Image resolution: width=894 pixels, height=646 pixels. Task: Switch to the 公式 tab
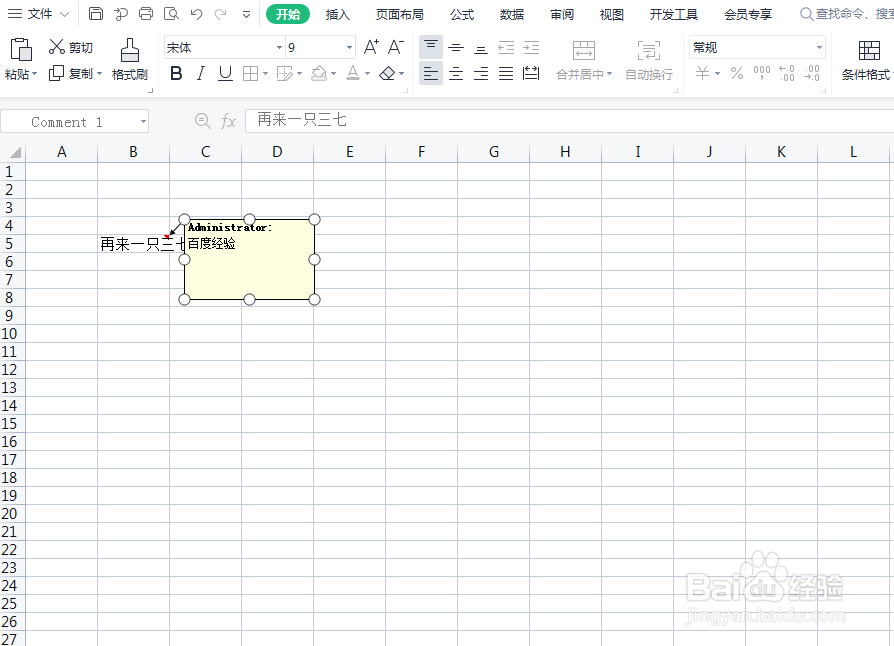pyautogui.click(x=462, y=14)
